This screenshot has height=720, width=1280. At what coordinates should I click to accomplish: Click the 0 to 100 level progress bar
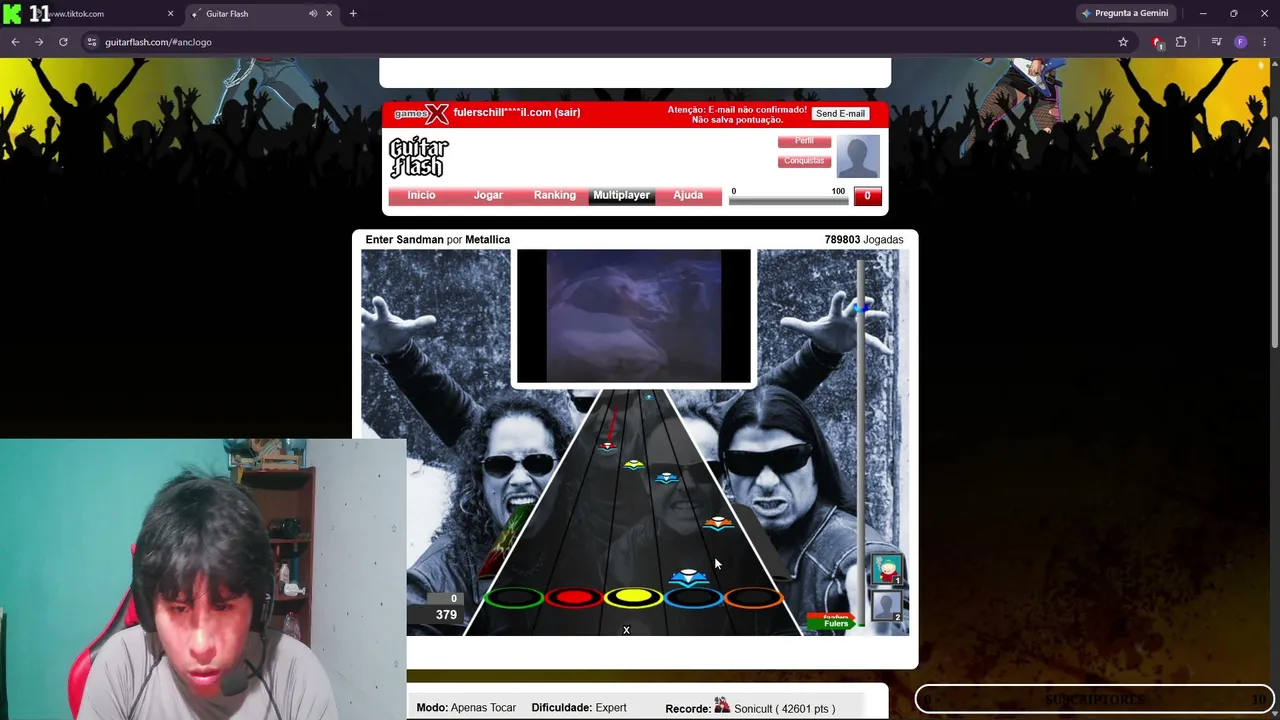789,200
